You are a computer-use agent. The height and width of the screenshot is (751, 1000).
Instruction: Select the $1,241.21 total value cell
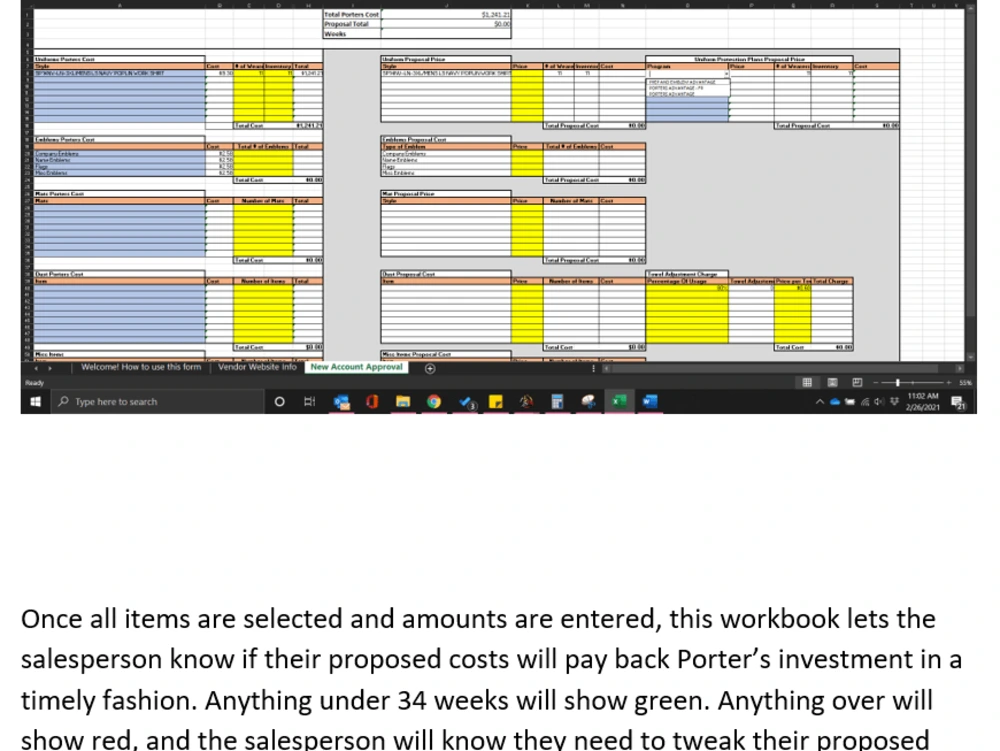coord(446,14)
